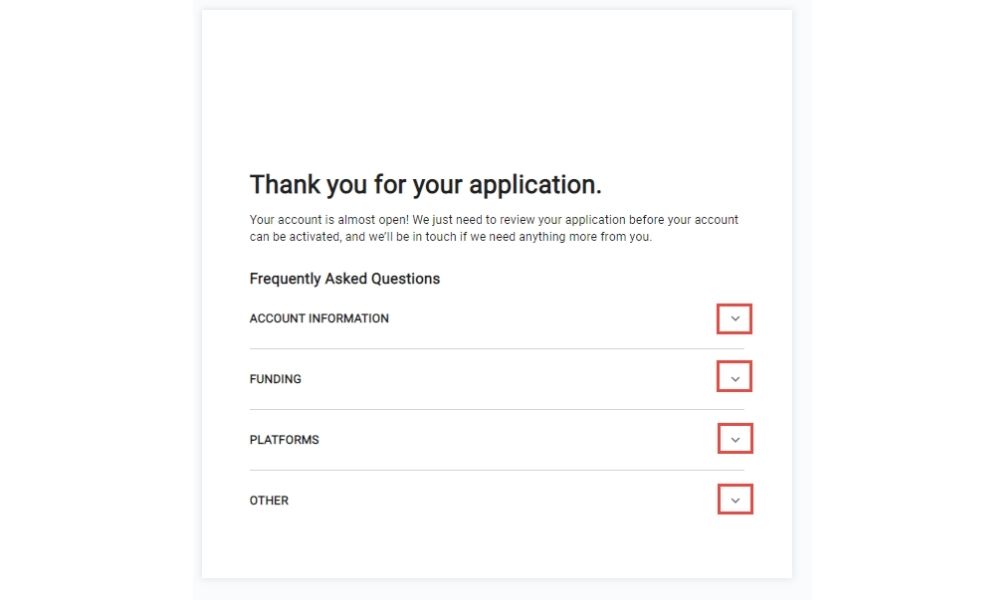
Task: Select the FUNDING section label
Action: click(x=275, y=379)
